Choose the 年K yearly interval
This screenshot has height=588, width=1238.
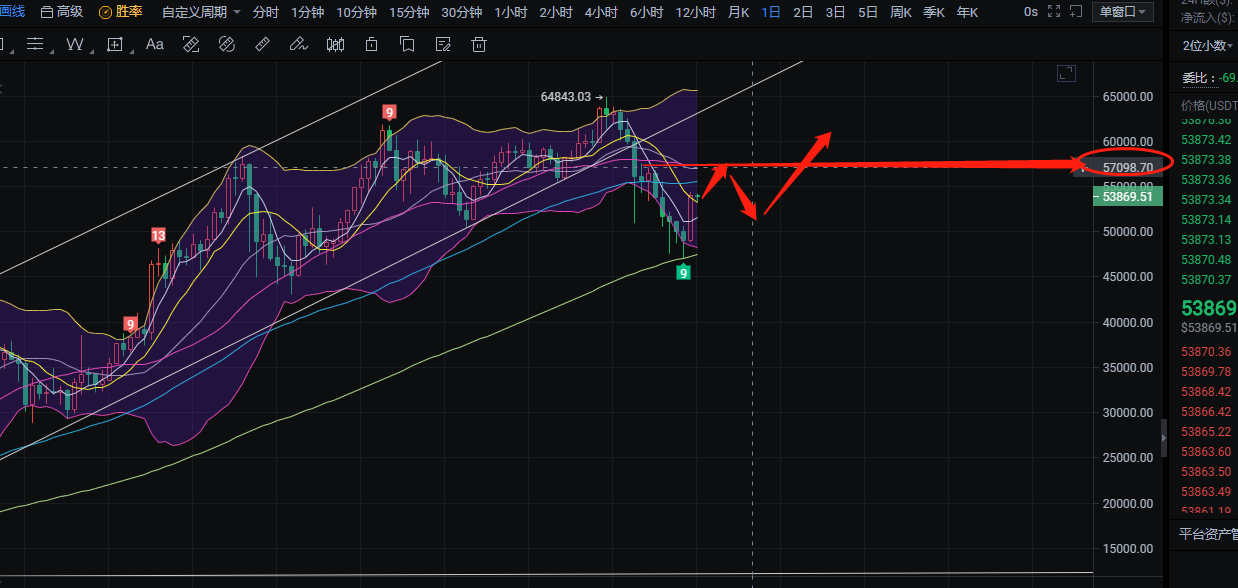[967, 12]
